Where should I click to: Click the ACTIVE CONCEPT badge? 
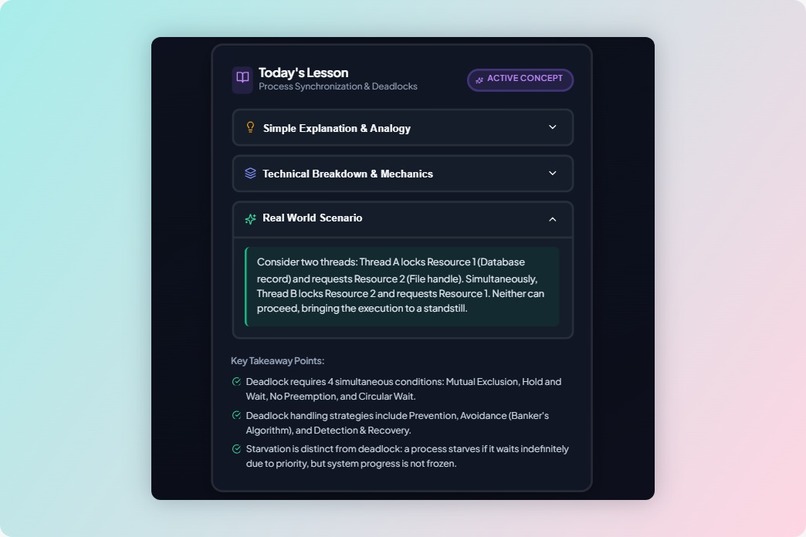[x=520, y=79]
